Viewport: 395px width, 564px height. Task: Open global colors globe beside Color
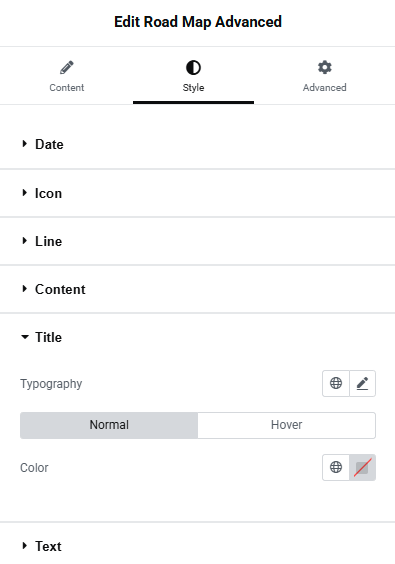click(336, 467)
